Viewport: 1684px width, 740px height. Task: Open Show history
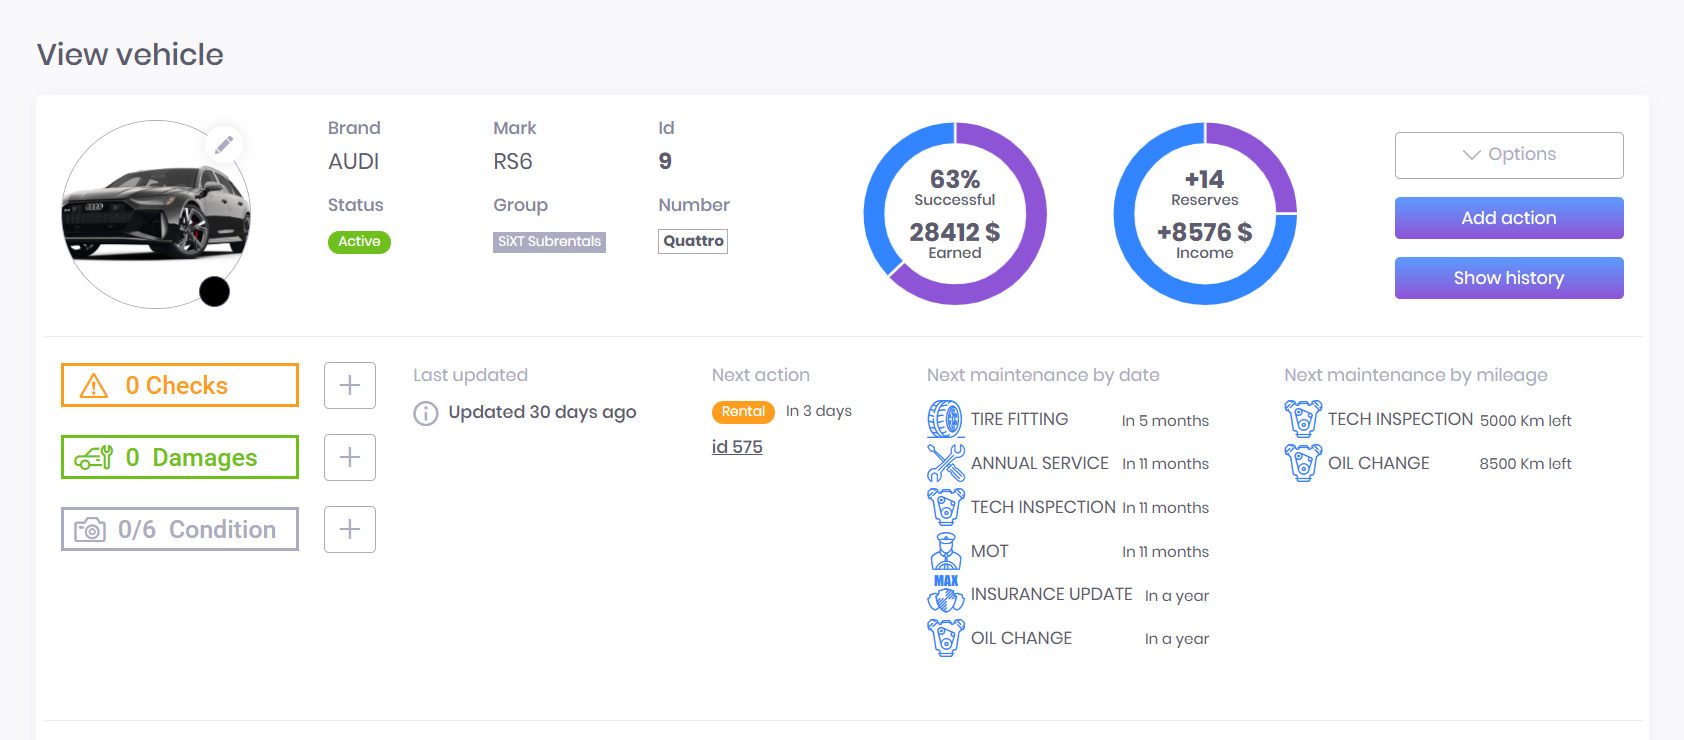pyautogui.click(x=1508, y=278)
